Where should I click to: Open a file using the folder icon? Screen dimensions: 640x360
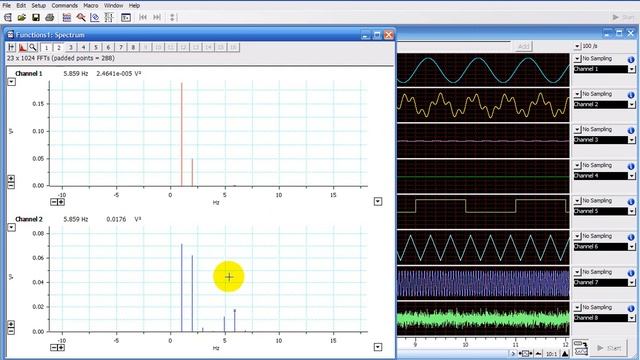(22, 17)
